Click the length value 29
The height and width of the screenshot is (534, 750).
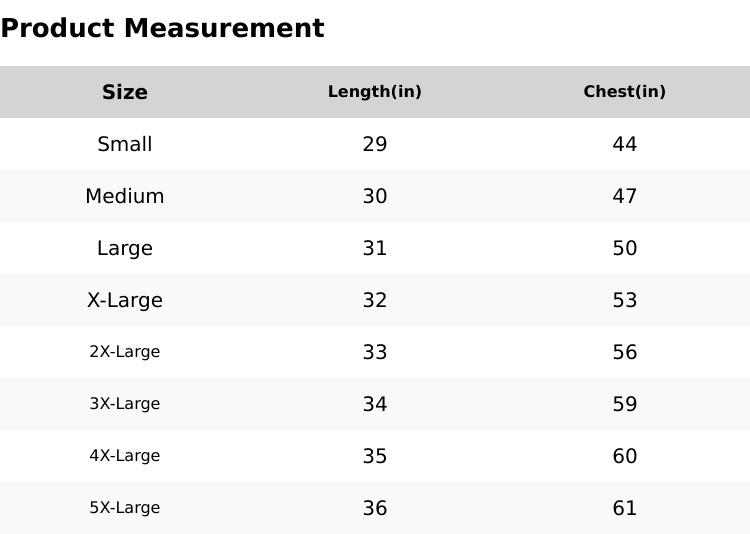coord(375,144)
